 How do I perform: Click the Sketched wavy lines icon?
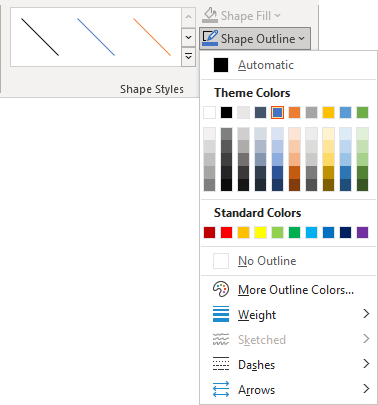221,339
